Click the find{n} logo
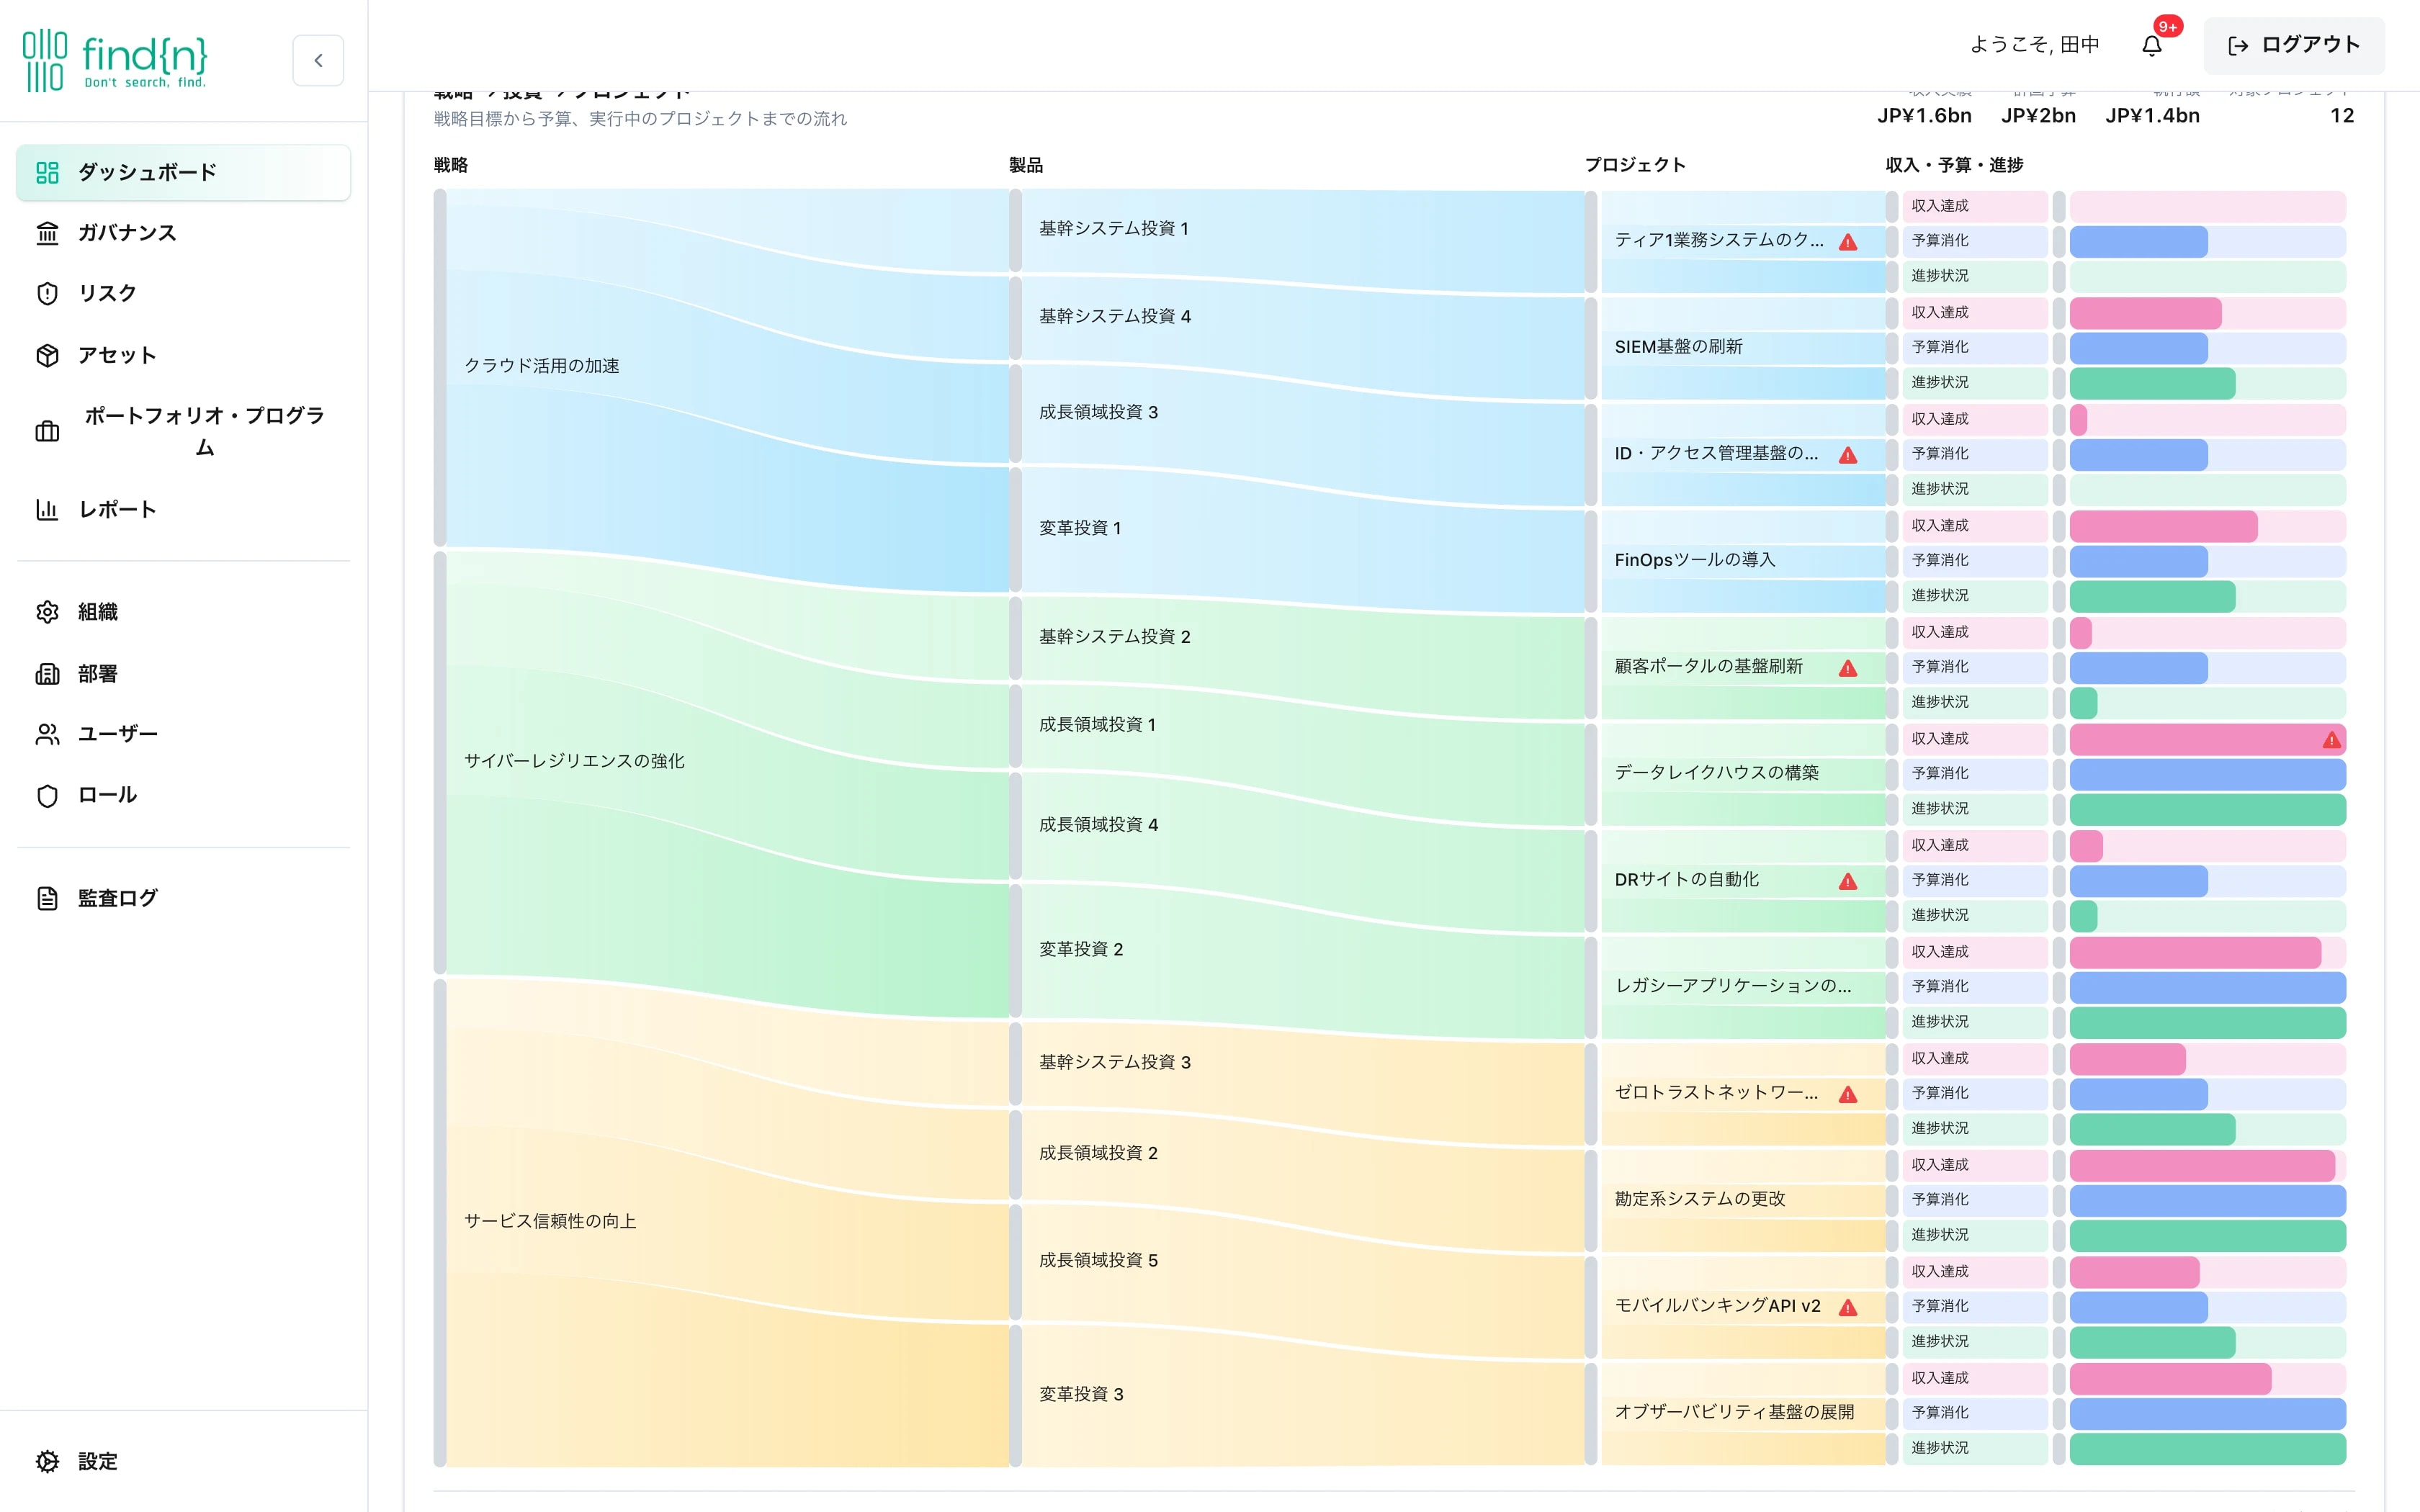 pos(115,60)
